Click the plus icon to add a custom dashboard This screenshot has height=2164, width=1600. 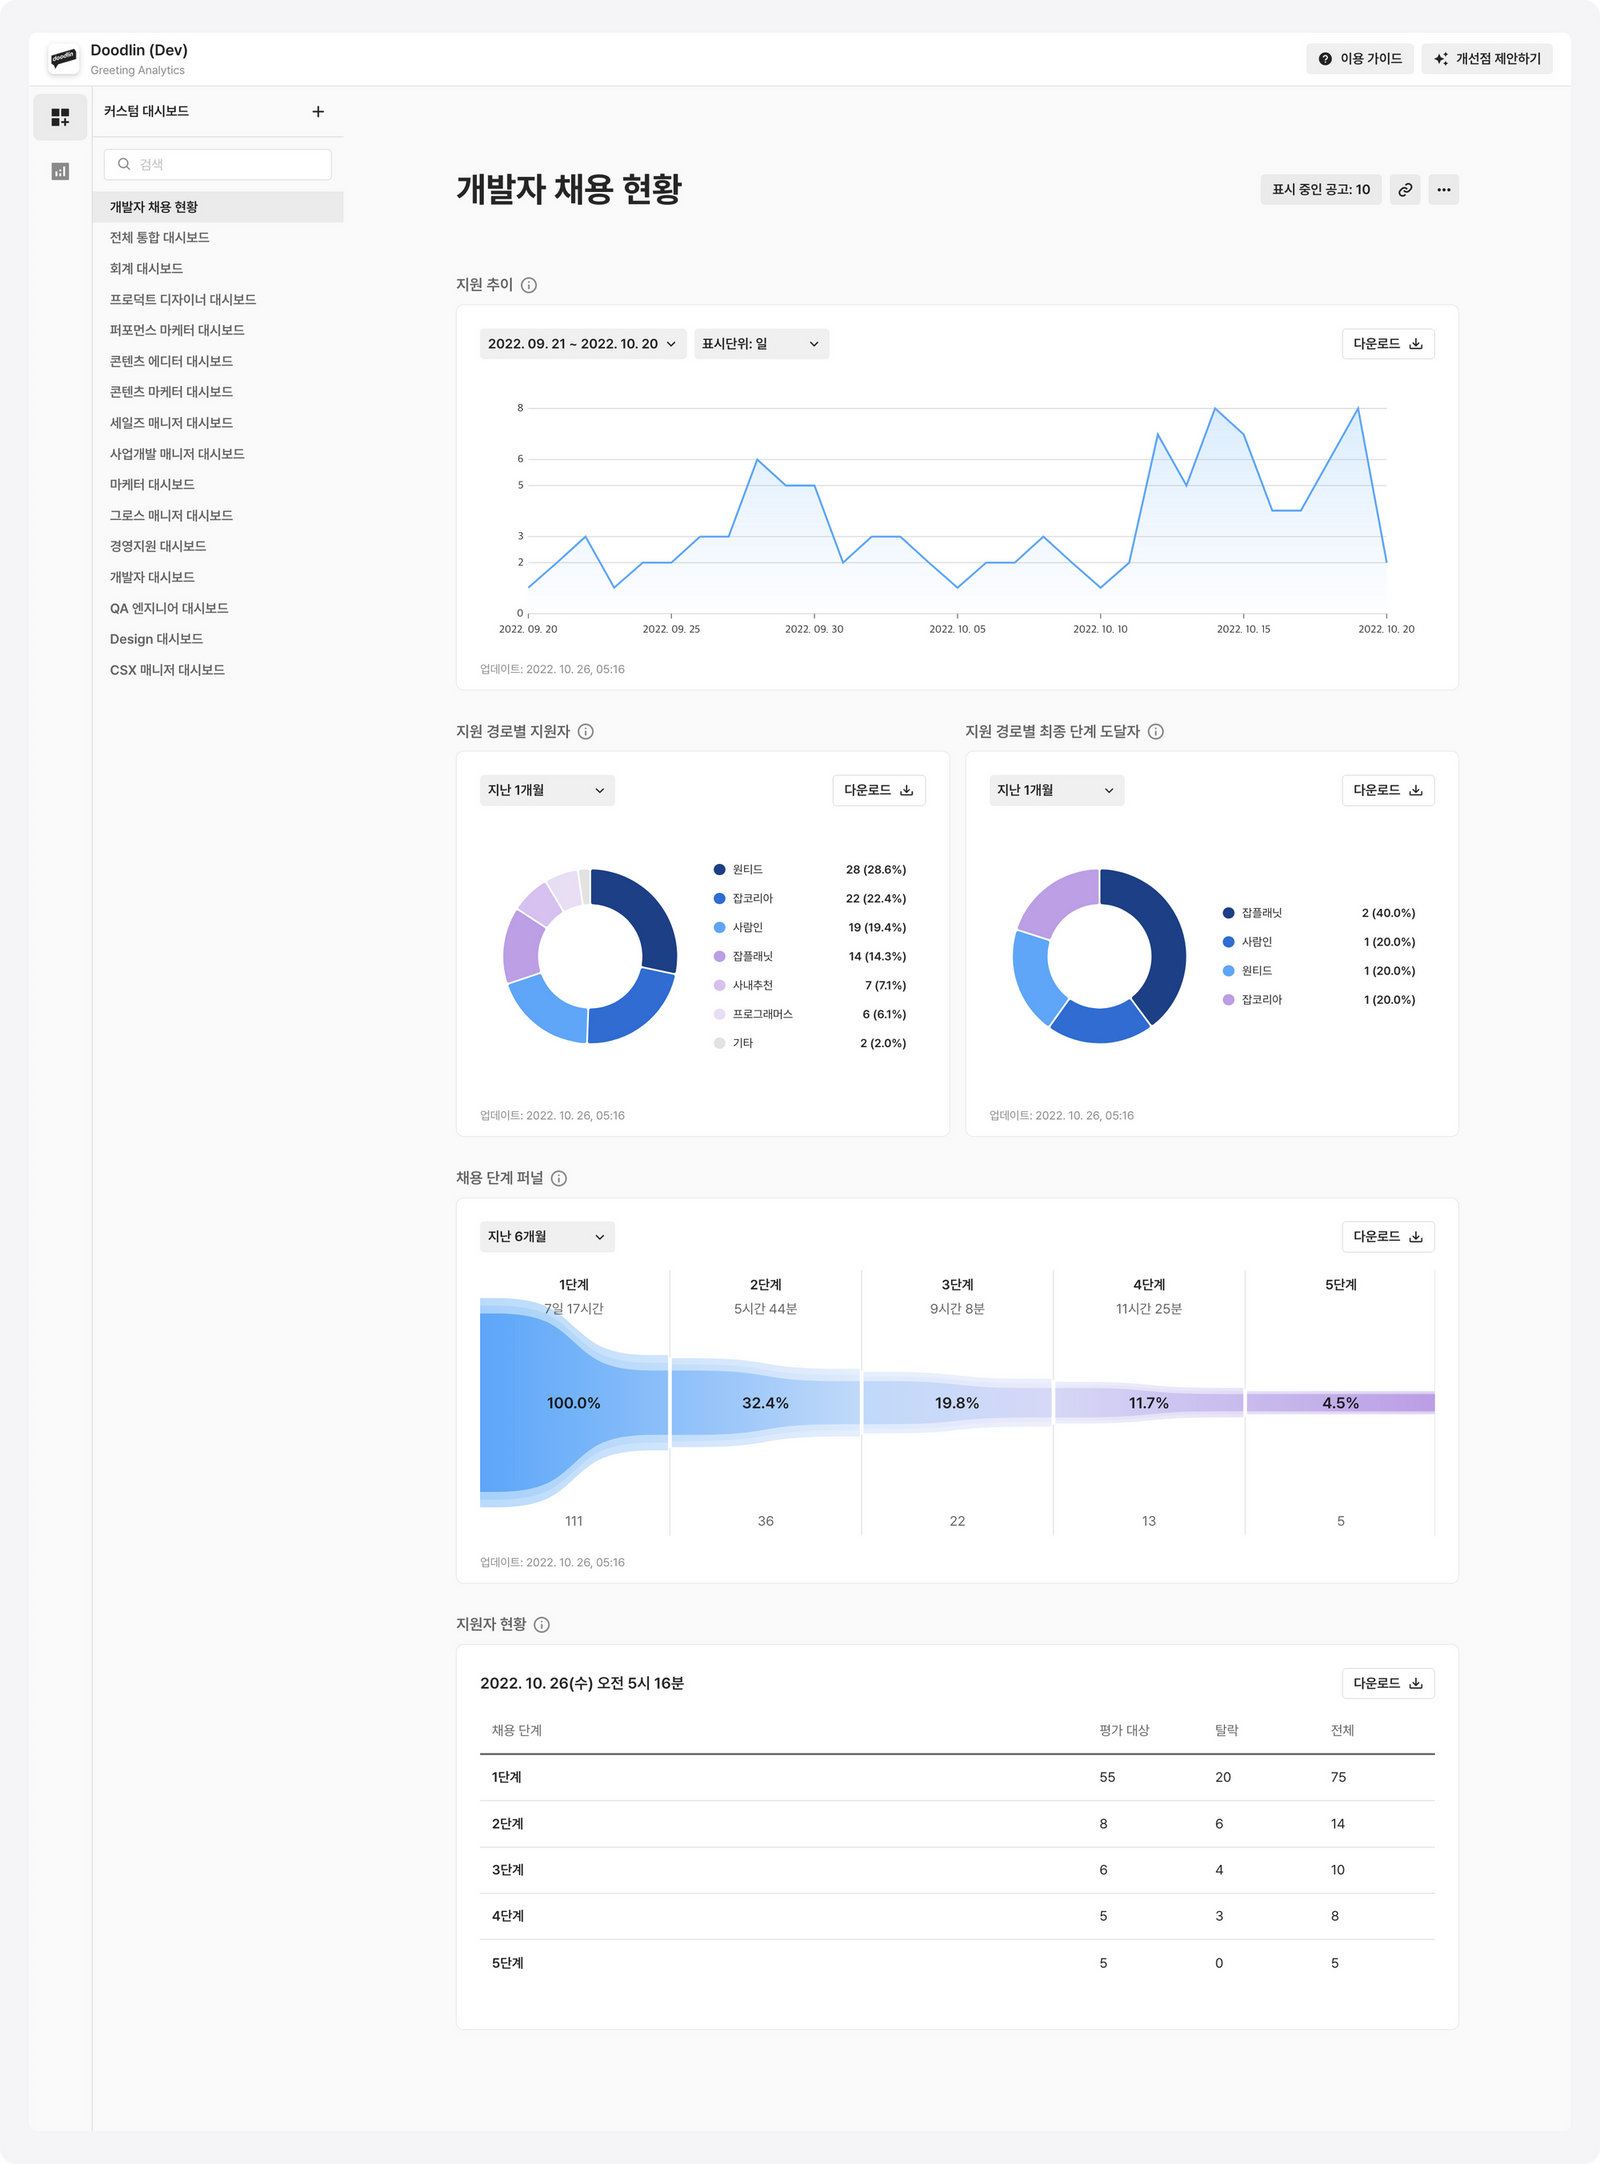tap(318, 111)
